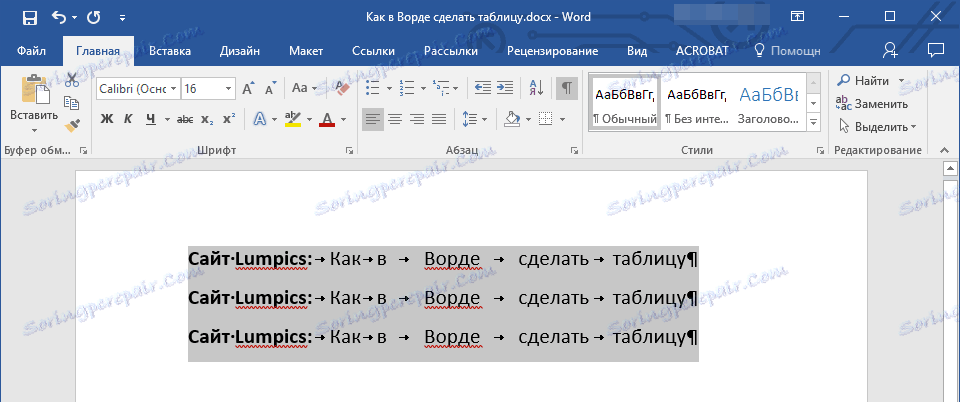Open the Выделить select menu

[x=877, y=127]
